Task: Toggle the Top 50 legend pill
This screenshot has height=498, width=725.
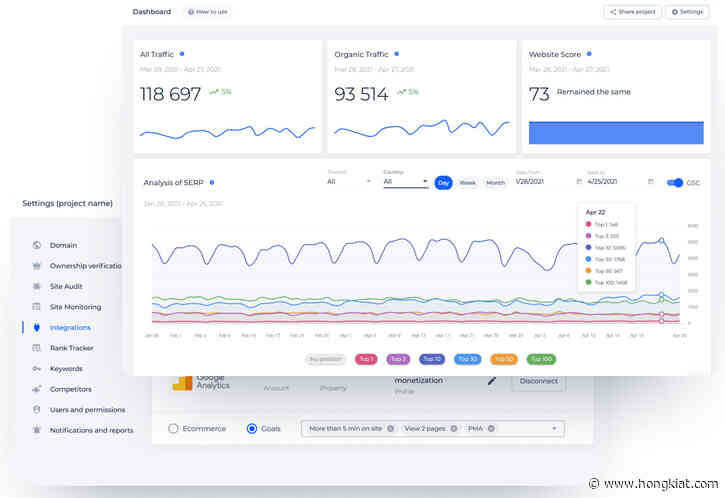Action: (x=504, y=359)
